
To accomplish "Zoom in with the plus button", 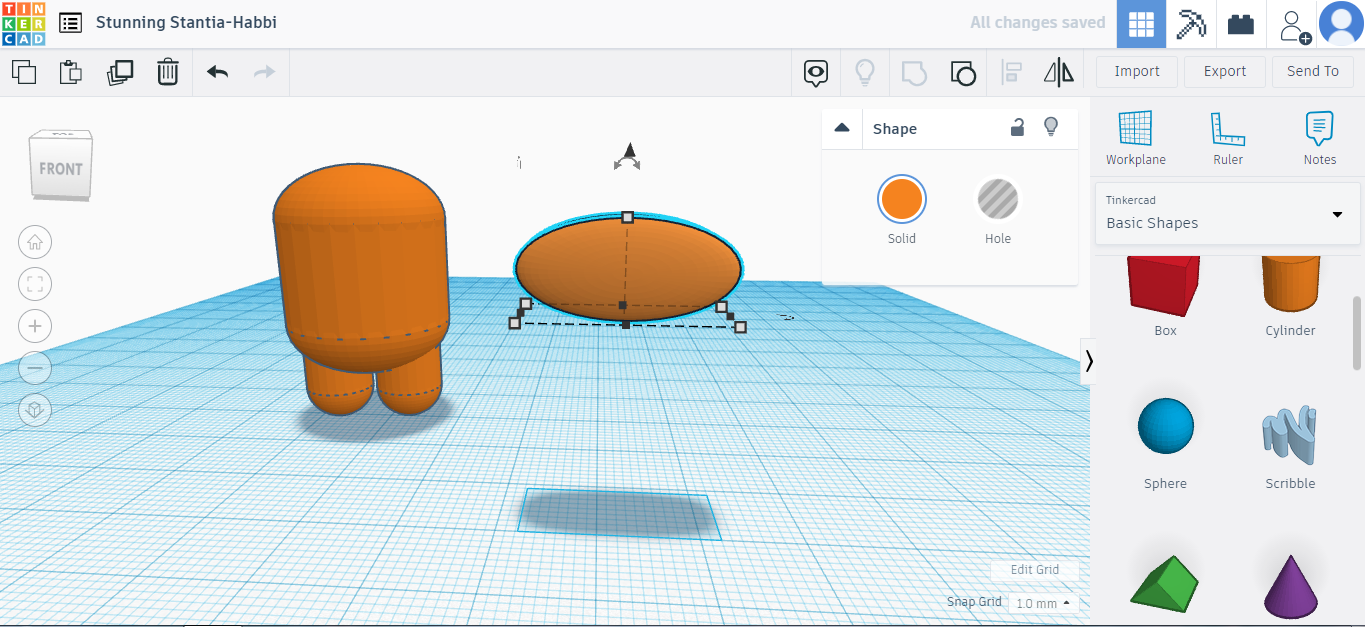I will (35, 326).
